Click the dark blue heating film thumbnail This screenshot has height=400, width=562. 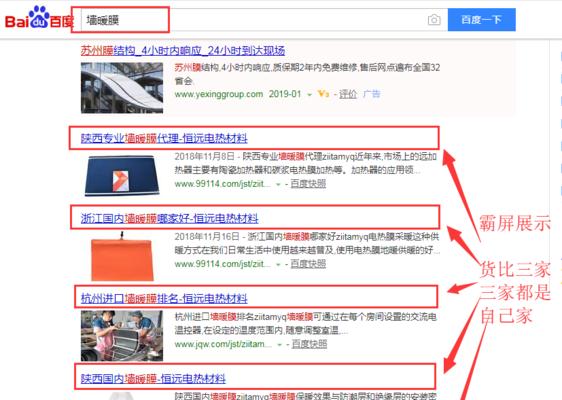pyautogui.click(x=122, y=175)
